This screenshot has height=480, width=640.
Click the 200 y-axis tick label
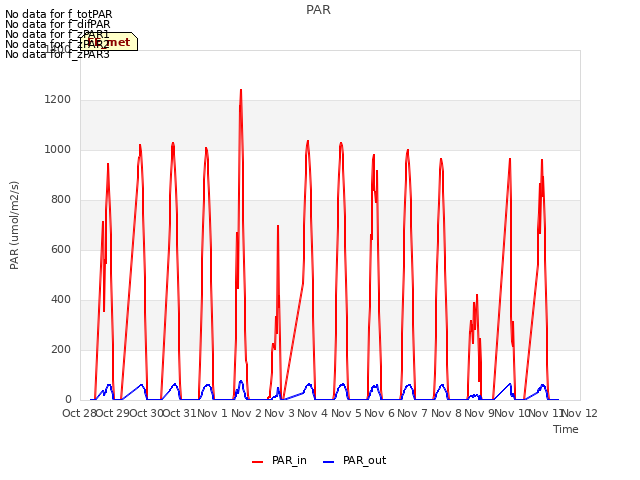click(x=61, y=350)
